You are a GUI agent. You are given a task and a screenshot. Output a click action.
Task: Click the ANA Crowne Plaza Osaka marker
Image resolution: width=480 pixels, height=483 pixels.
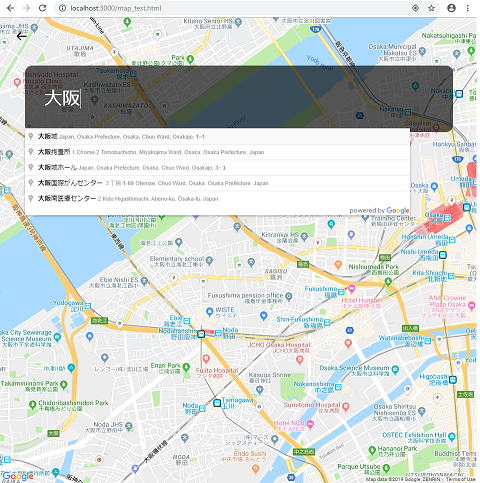pyautogui.click(x=471, y=305)
